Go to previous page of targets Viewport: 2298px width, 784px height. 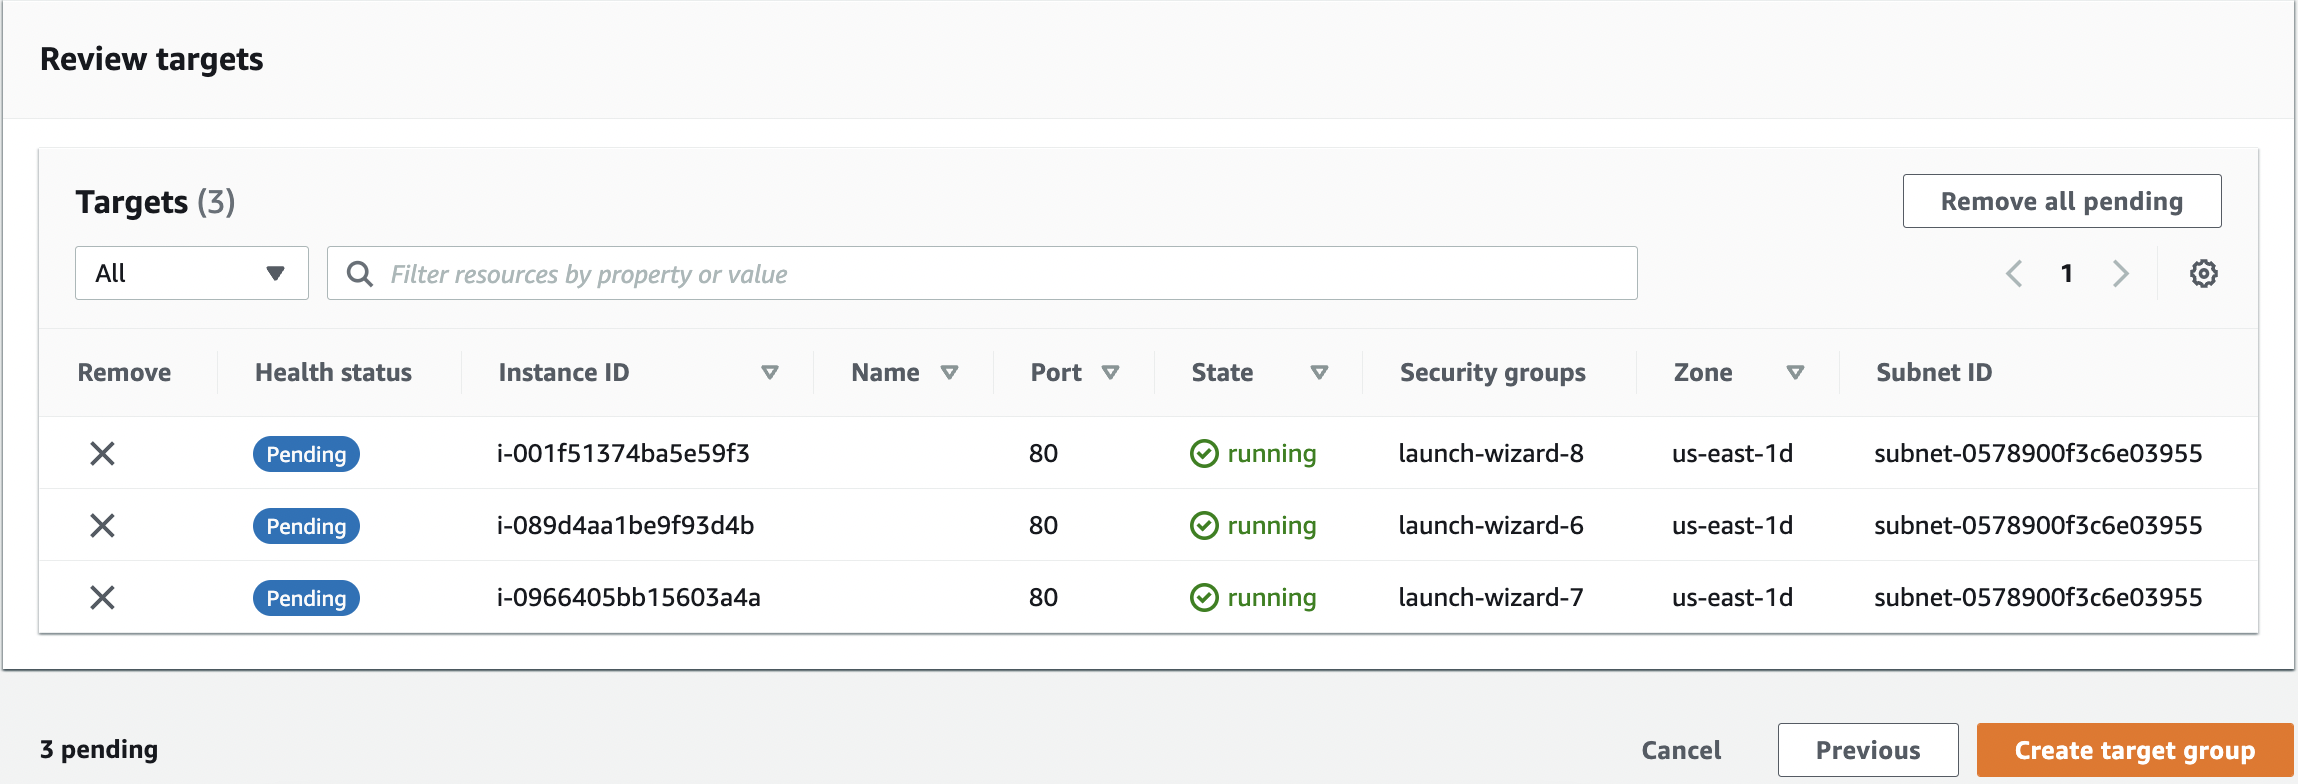(x=2014, y=274)
